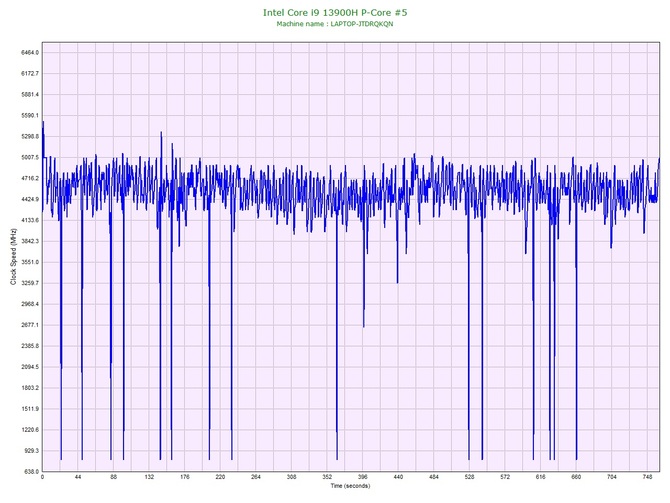Click the chart title 'Intel Core i9 13900H P-Core #5'
The image size is (670, 503).
335,12
